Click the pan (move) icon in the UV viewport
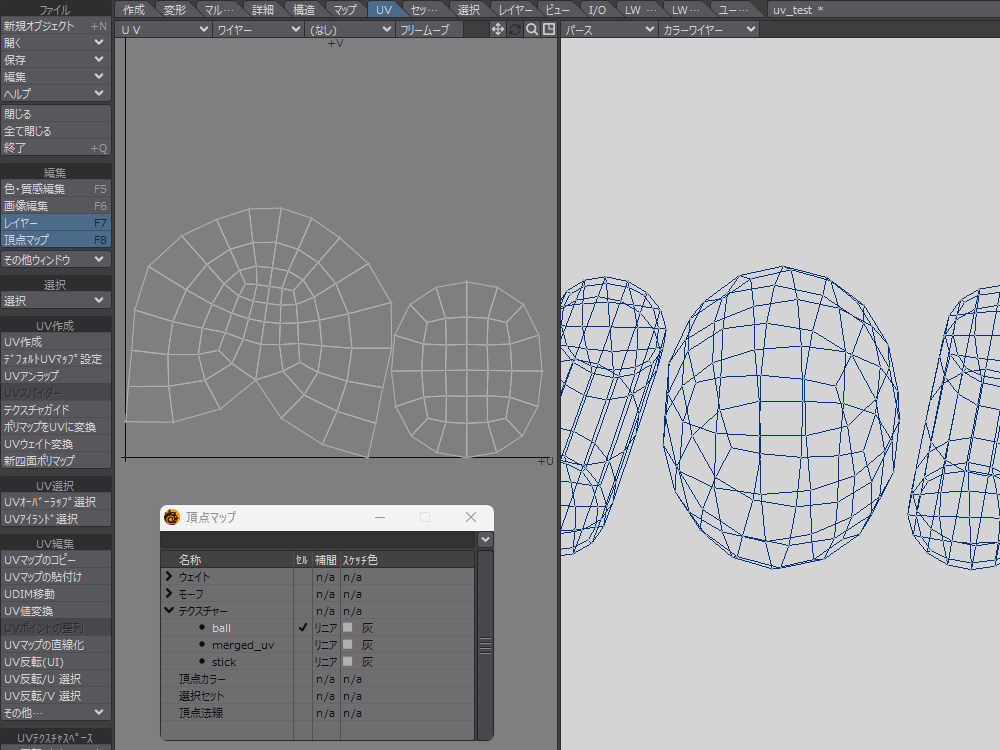 pos(498,30)
